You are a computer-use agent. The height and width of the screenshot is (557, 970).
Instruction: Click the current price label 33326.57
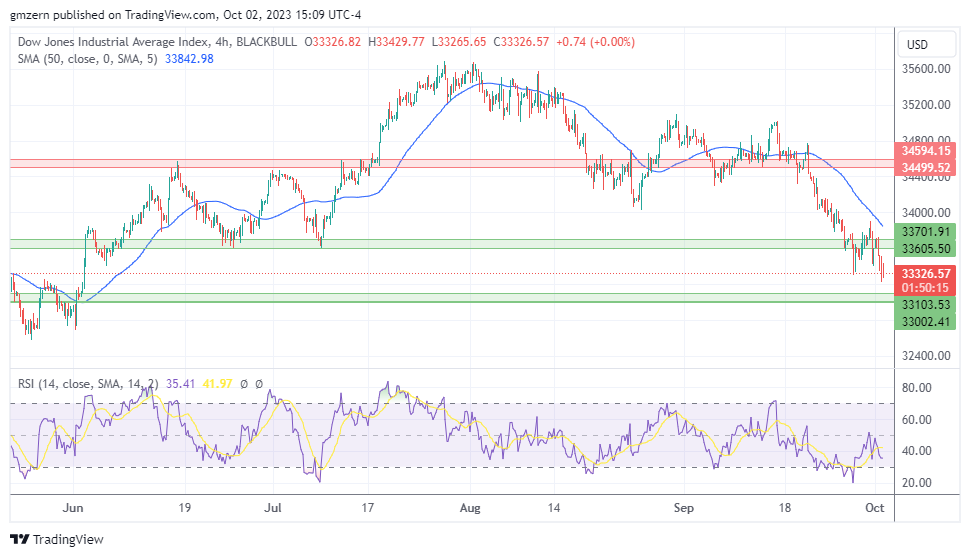[925, 273]
